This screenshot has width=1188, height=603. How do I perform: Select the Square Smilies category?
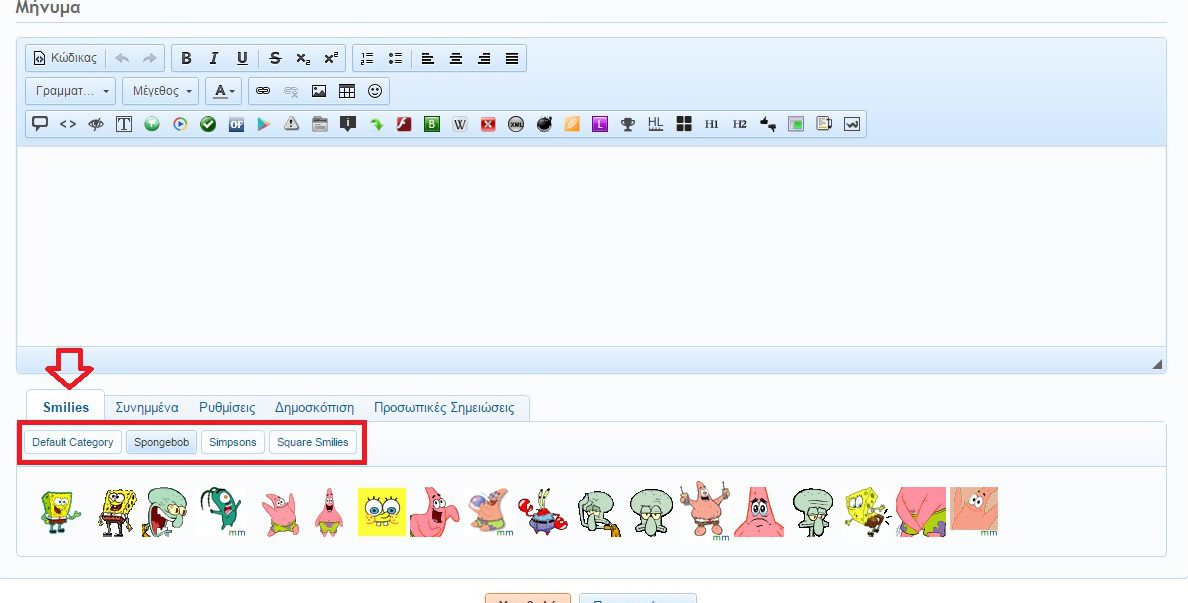(x=313, y=442)
